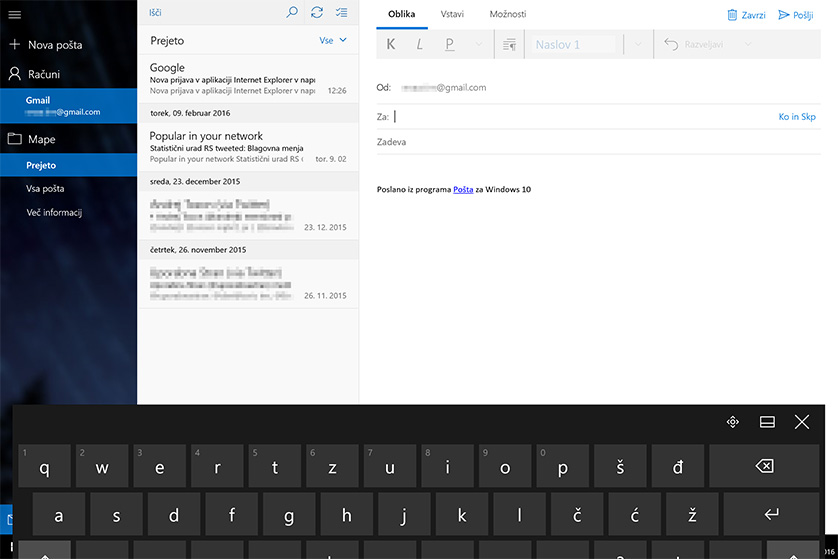Tap the a key on keyboard
This screenshot has height=559, width=838.
pyautogui.click(x=59, y=514)
